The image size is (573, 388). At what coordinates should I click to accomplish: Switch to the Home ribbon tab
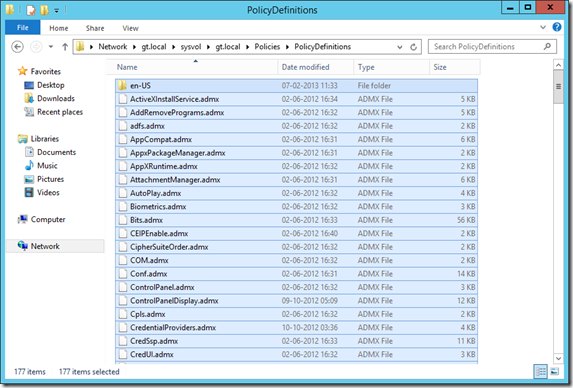pyautogui.click(x=58, y=28)
